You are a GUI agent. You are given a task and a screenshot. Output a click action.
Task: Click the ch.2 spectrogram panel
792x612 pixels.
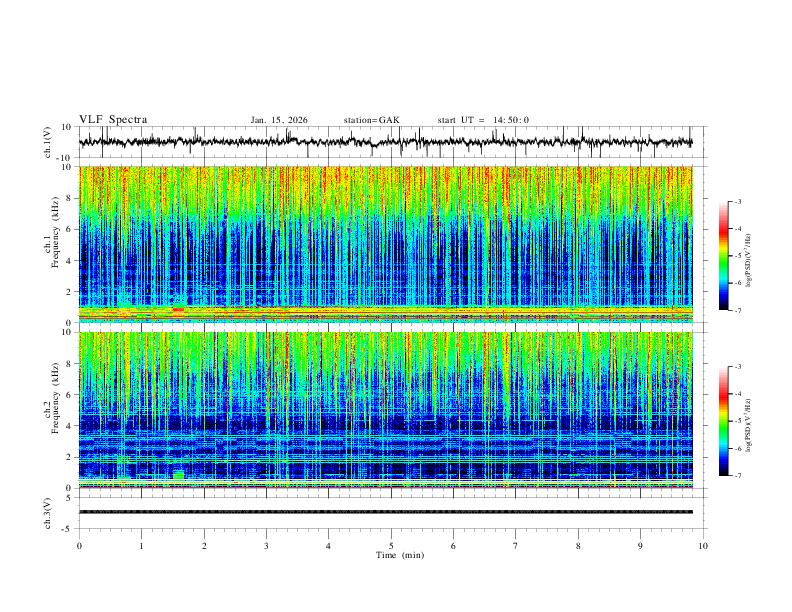385,410
